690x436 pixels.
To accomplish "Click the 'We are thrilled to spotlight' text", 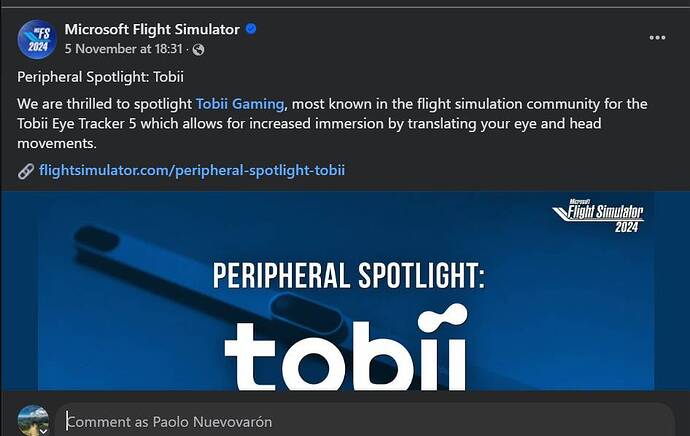I will tap(105, 104).
